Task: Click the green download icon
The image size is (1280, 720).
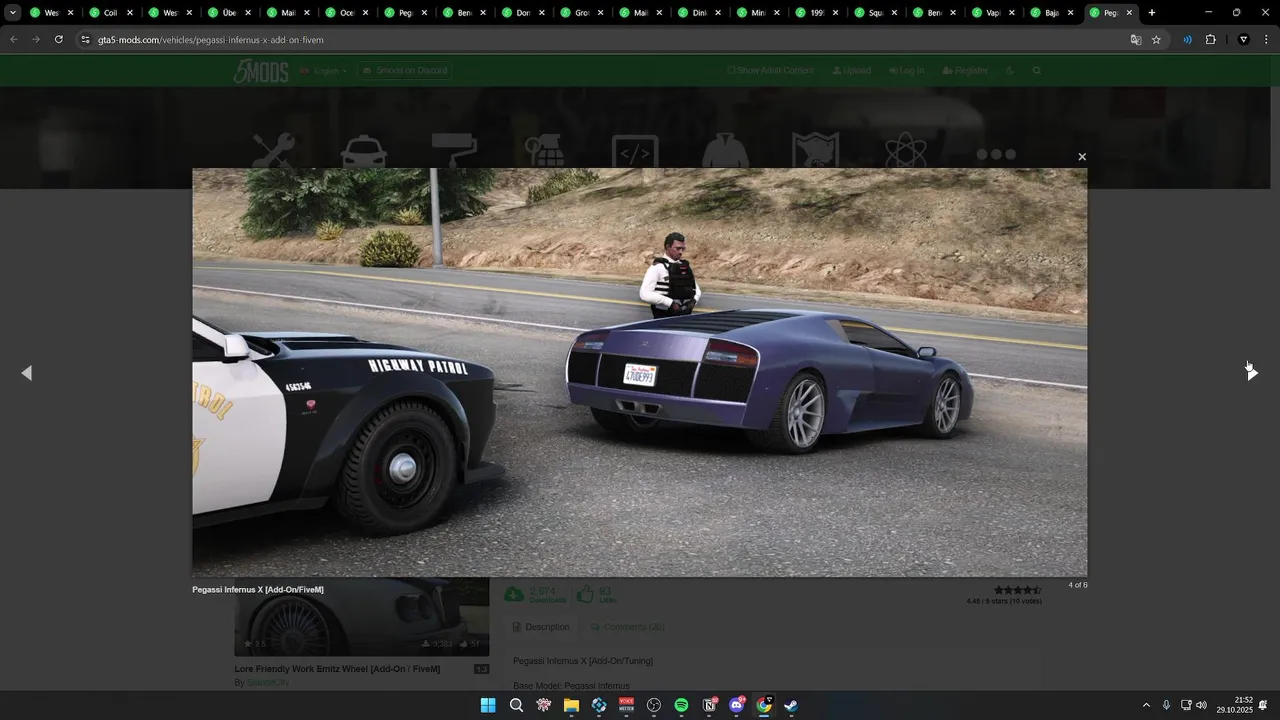Action: (514, 594)
